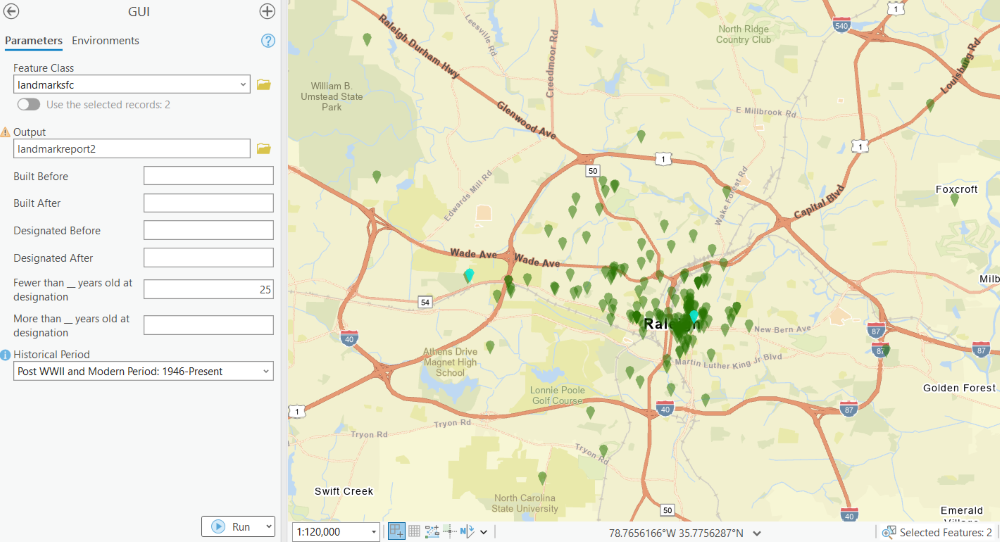The image size is (1000, 542).
Task: Browse for Feature Class with folder icon
Action: [x=264, y=85]
